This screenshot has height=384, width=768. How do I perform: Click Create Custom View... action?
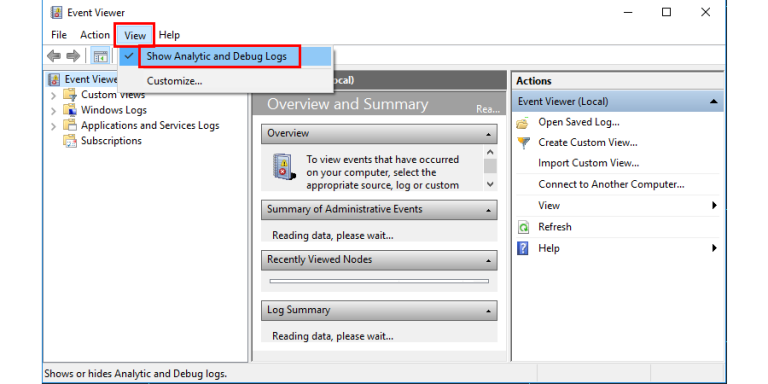click(588, 143)
